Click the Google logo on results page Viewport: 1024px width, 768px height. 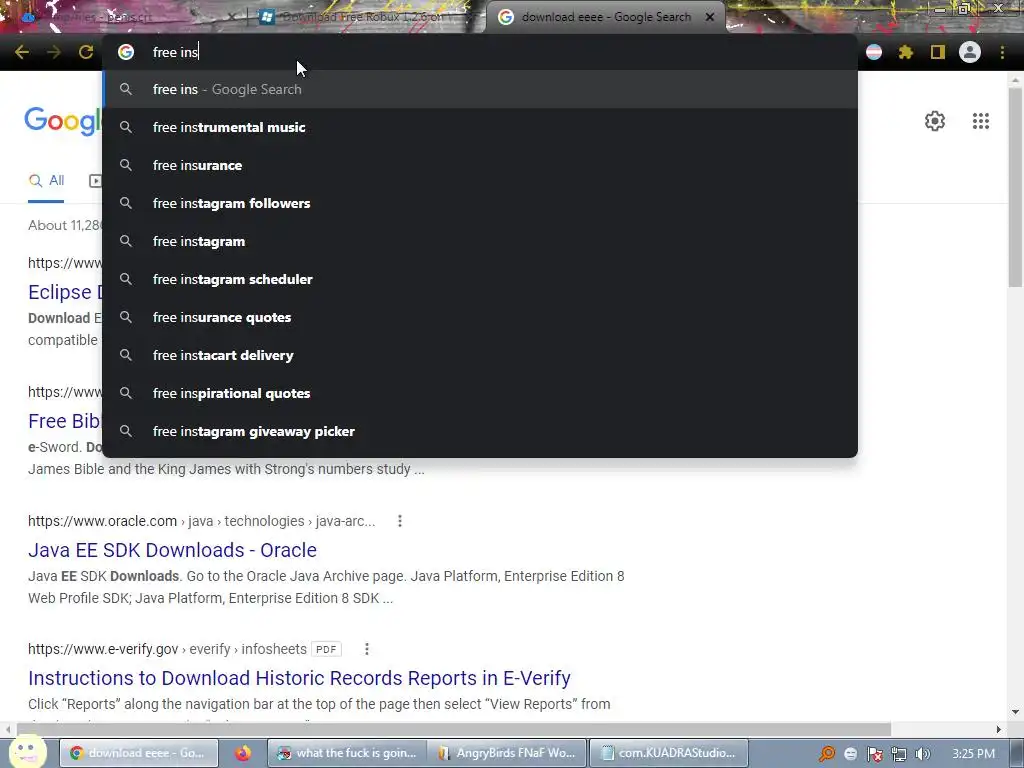pos(63,121)
